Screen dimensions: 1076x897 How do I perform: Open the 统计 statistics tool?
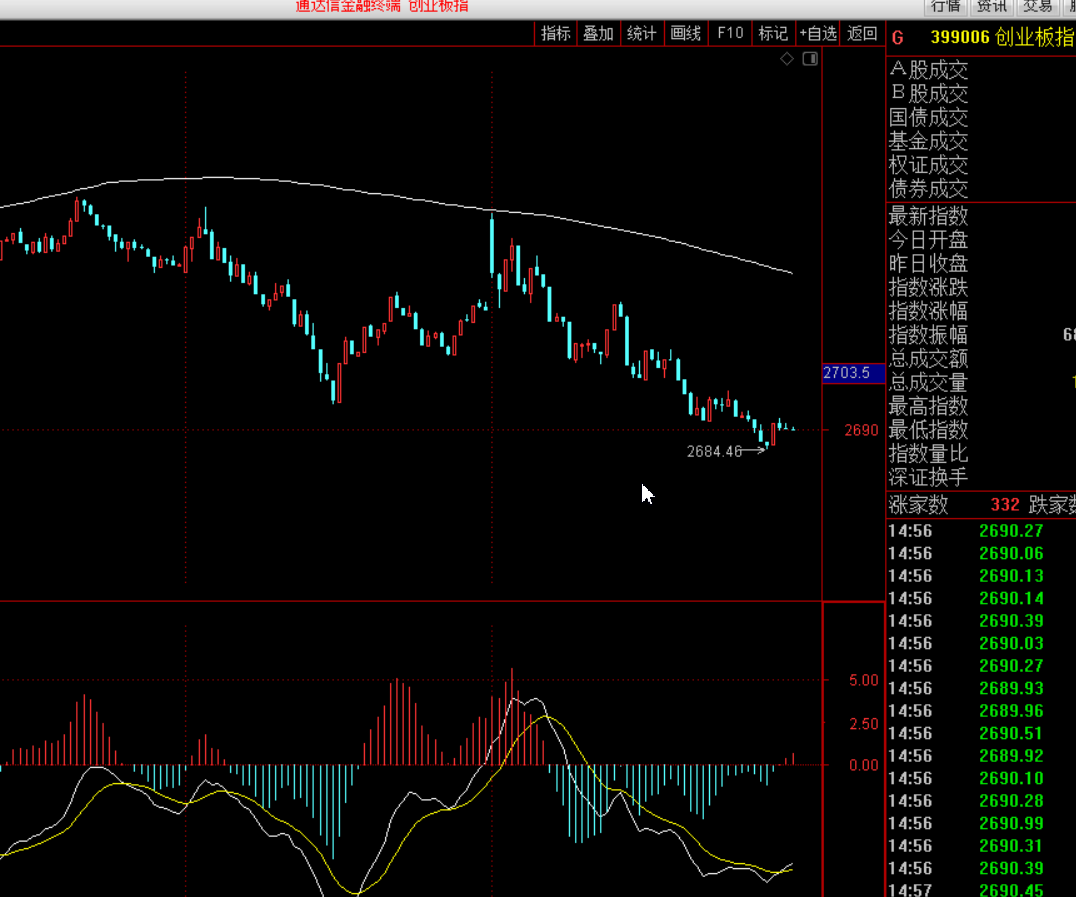click(641, 33)
